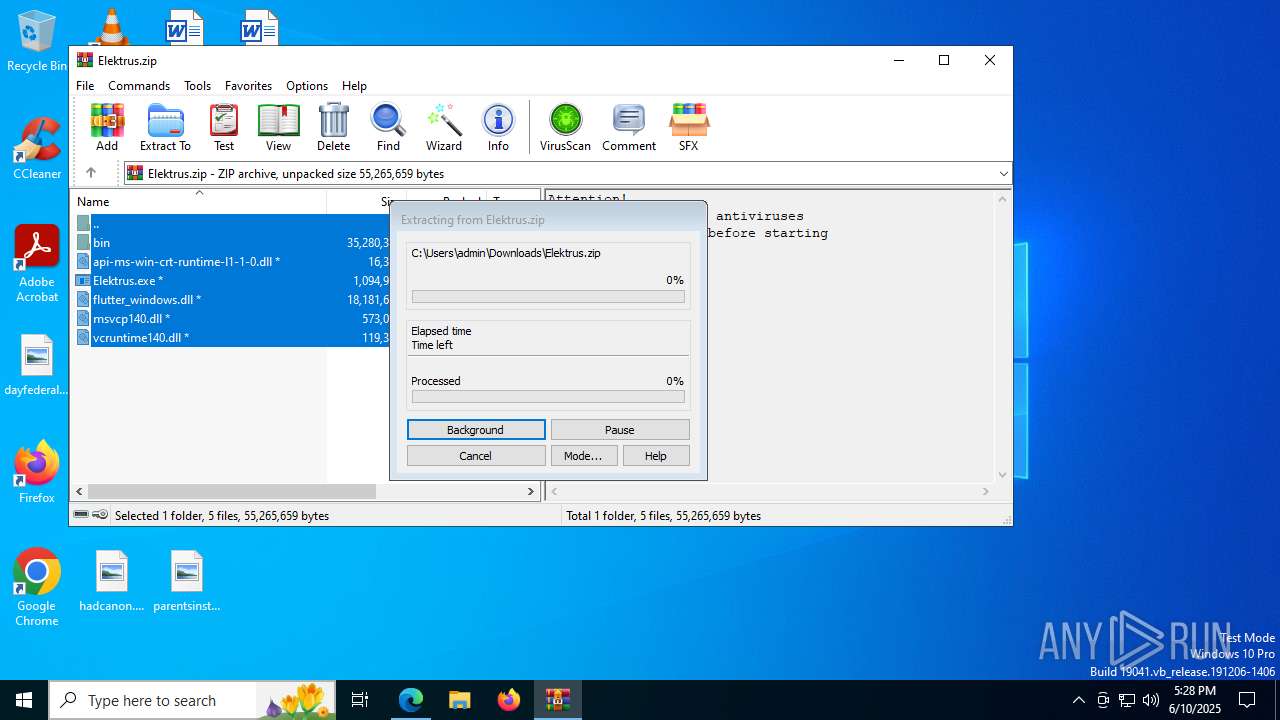Select the parent folder '..' row
This screenshot has height=720, width=1280.
(233, 223)
